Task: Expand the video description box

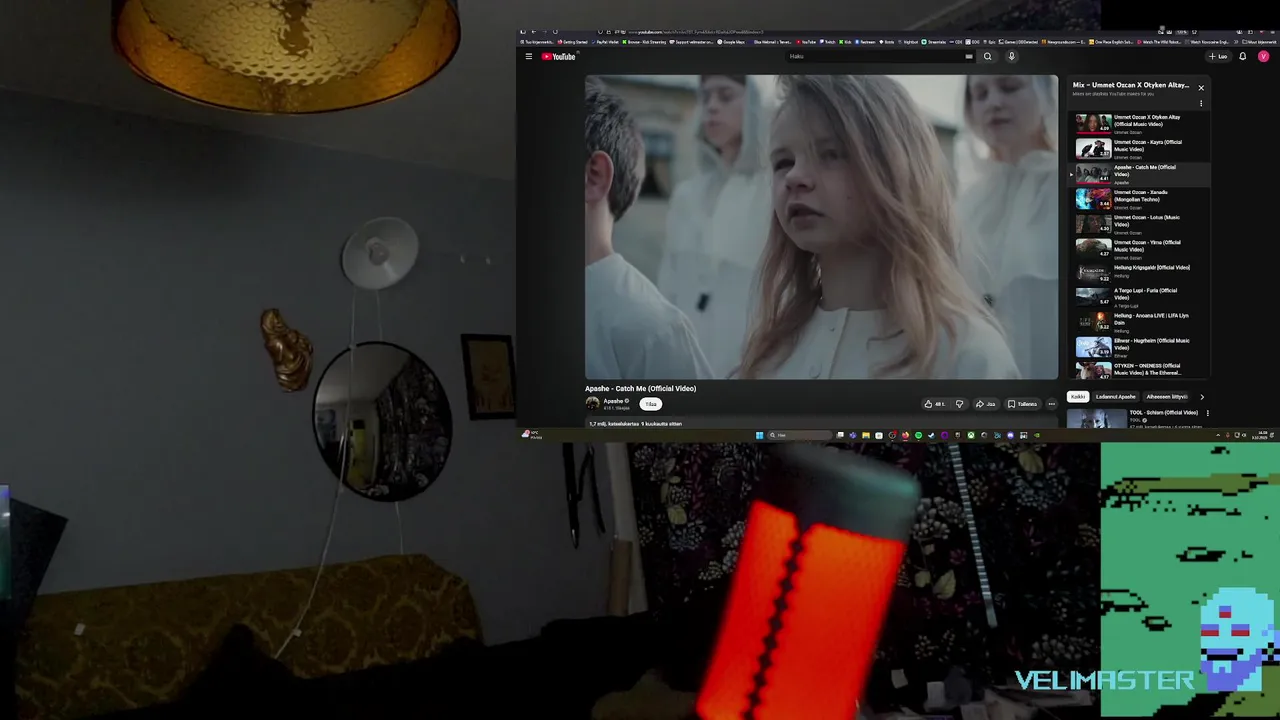Action: [x=820, y=424]
